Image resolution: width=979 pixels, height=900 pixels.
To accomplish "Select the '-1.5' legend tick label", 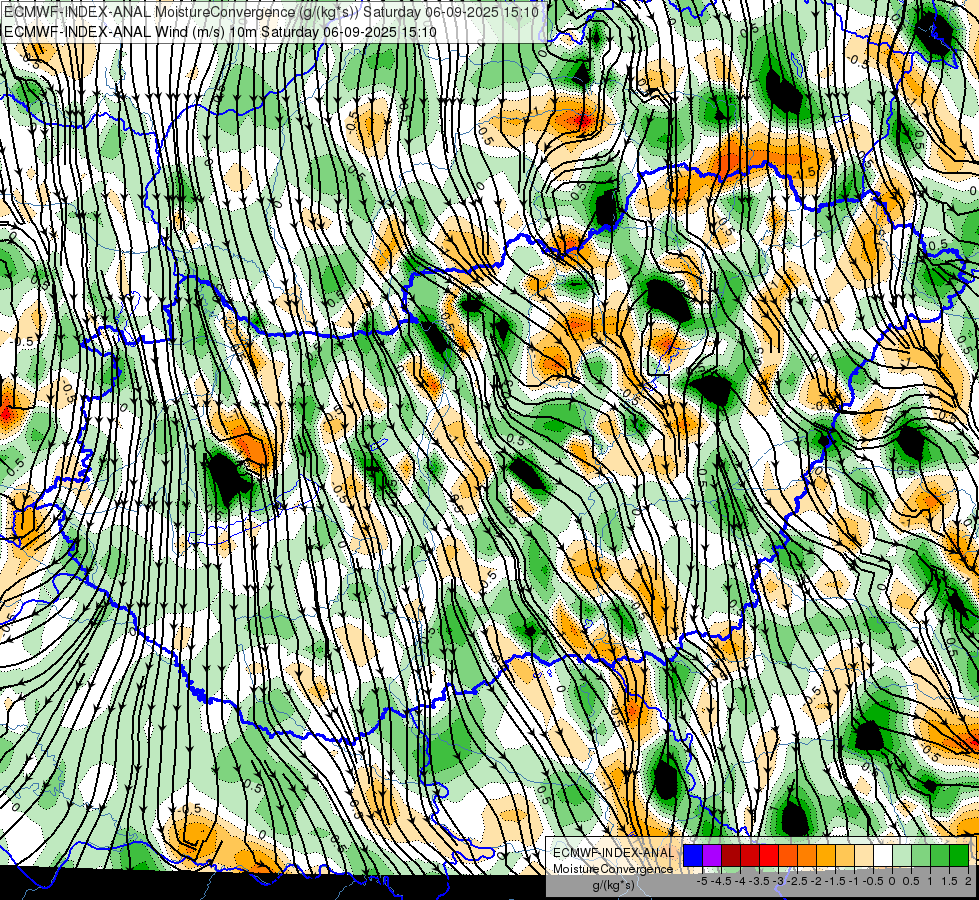I will 835,881.
